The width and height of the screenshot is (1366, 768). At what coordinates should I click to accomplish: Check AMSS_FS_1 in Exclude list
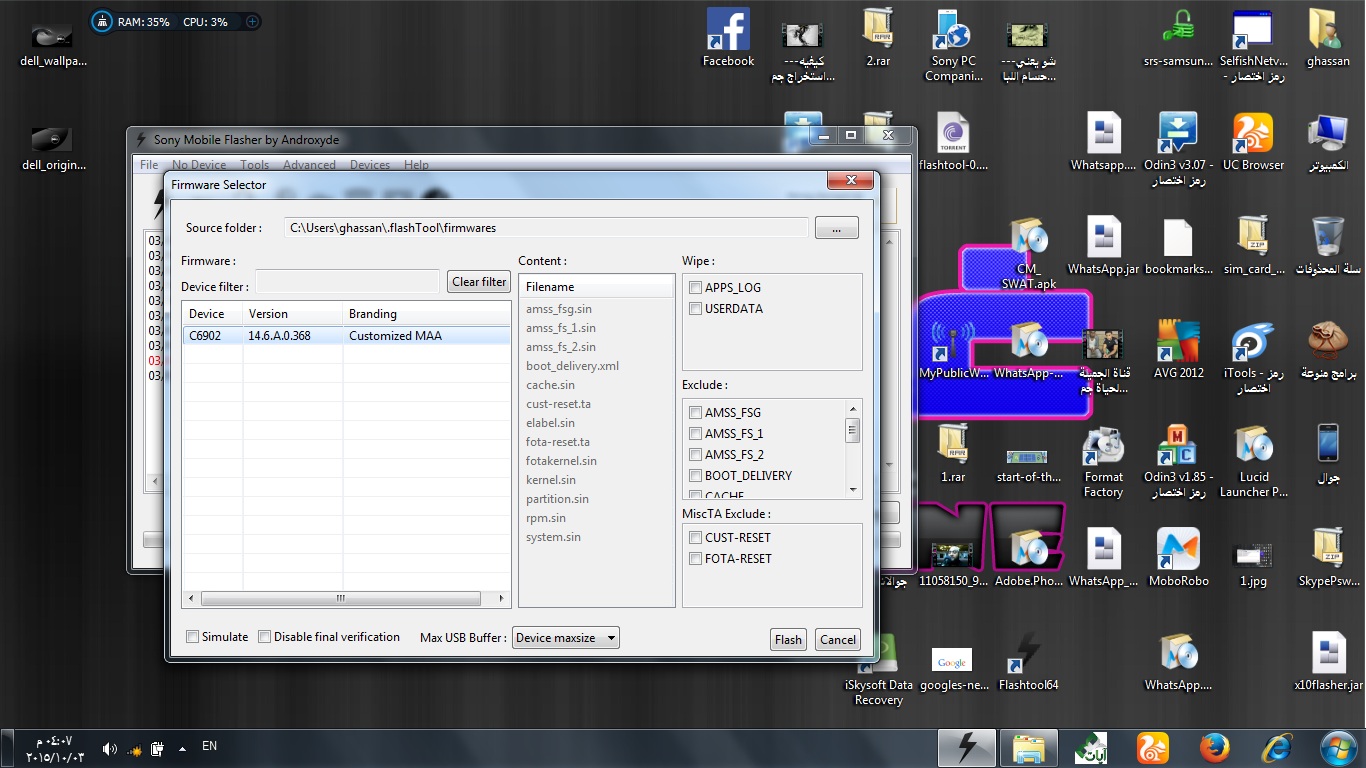pos(695,434)
